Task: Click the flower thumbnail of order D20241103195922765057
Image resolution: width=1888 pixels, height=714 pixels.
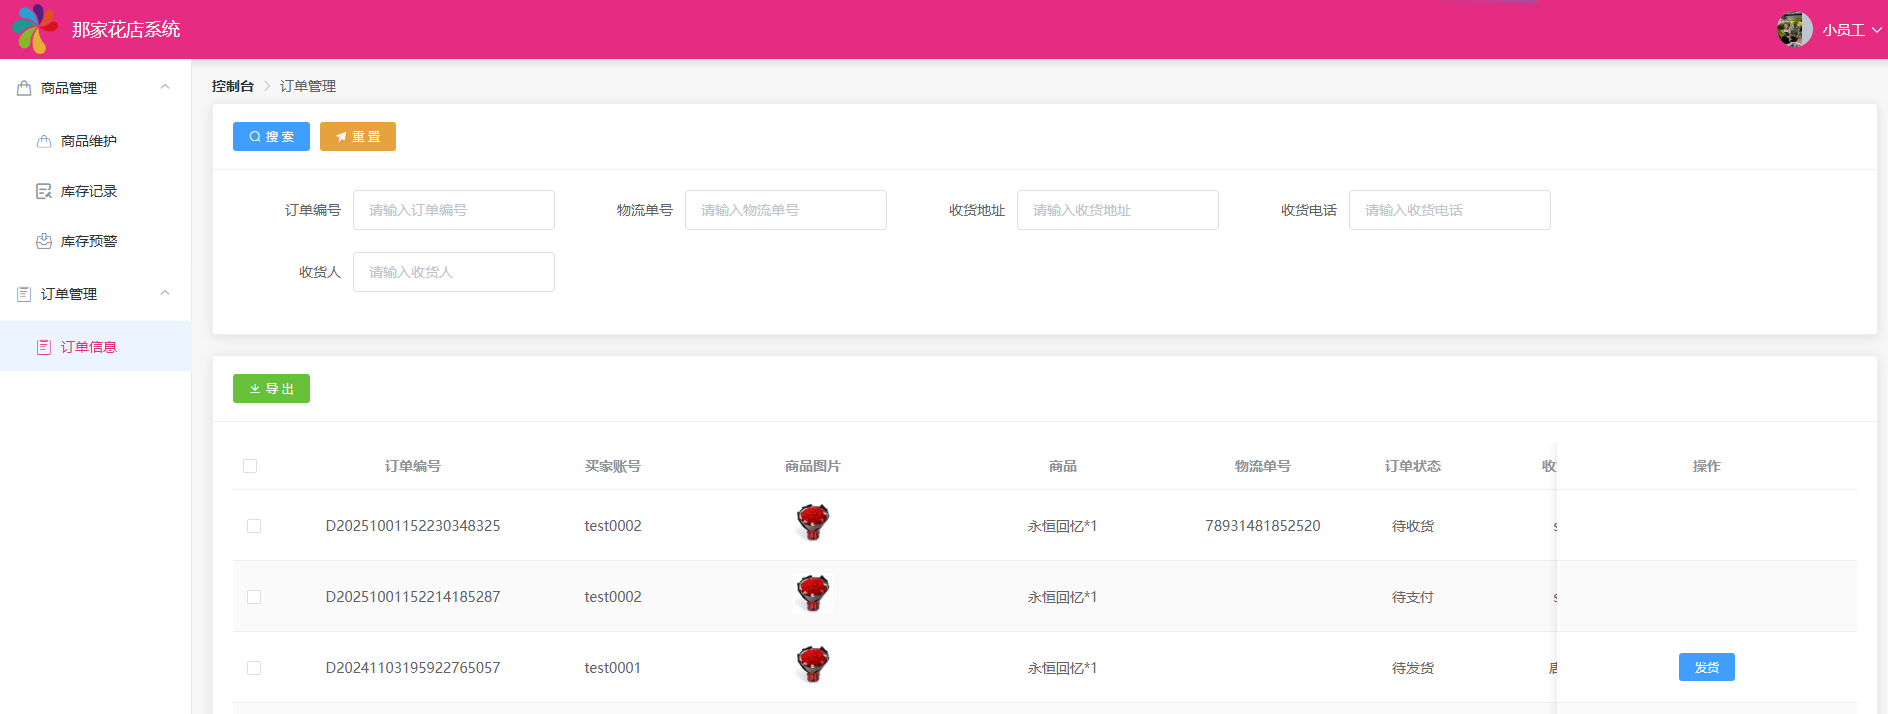Action: [813, 665]
